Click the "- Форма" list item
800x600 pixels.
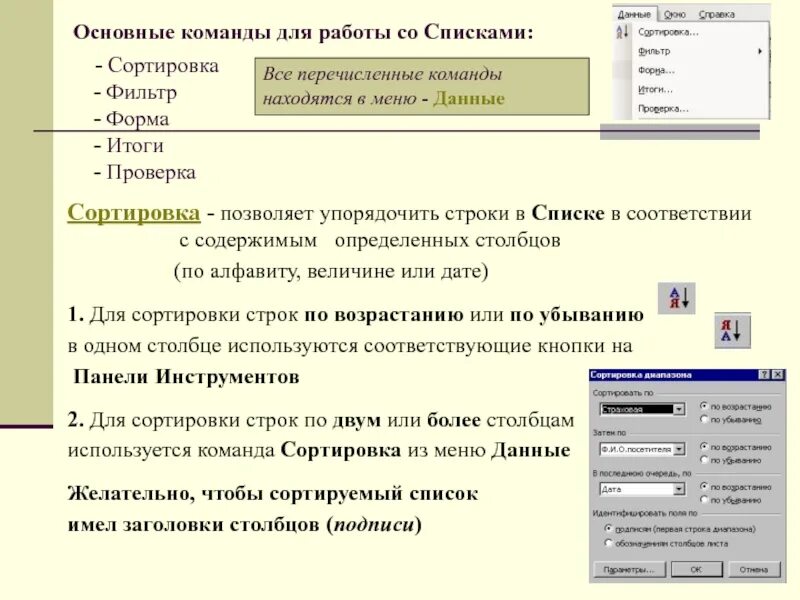(x=131, y=119)
